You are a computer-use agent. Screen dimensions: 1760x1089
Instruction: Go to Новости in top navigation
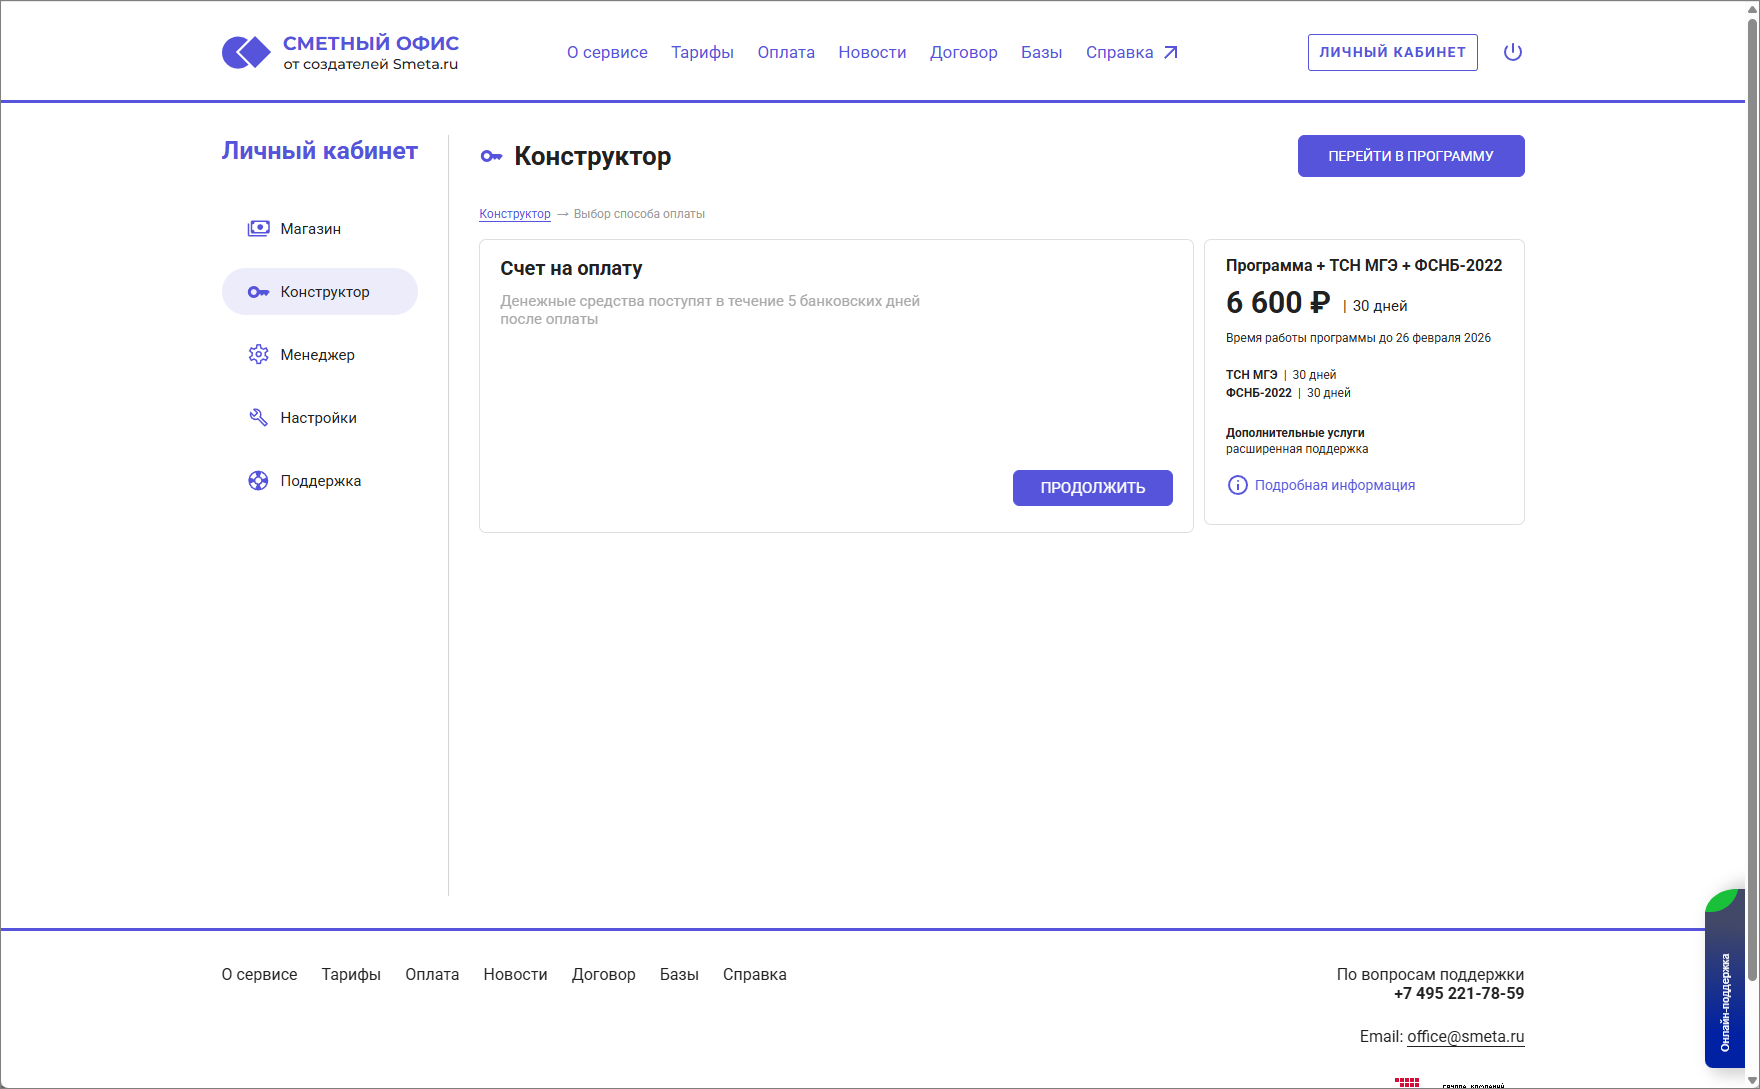(872, 52)
